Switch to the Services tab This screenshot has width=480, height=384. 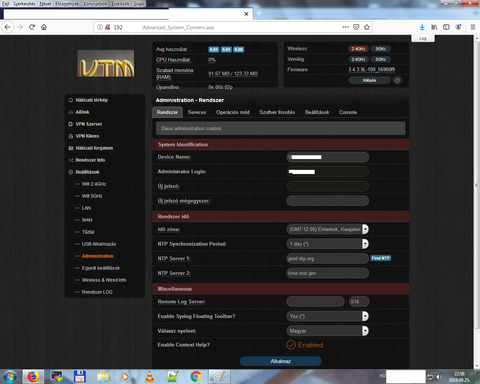click(x=197, y=112)
